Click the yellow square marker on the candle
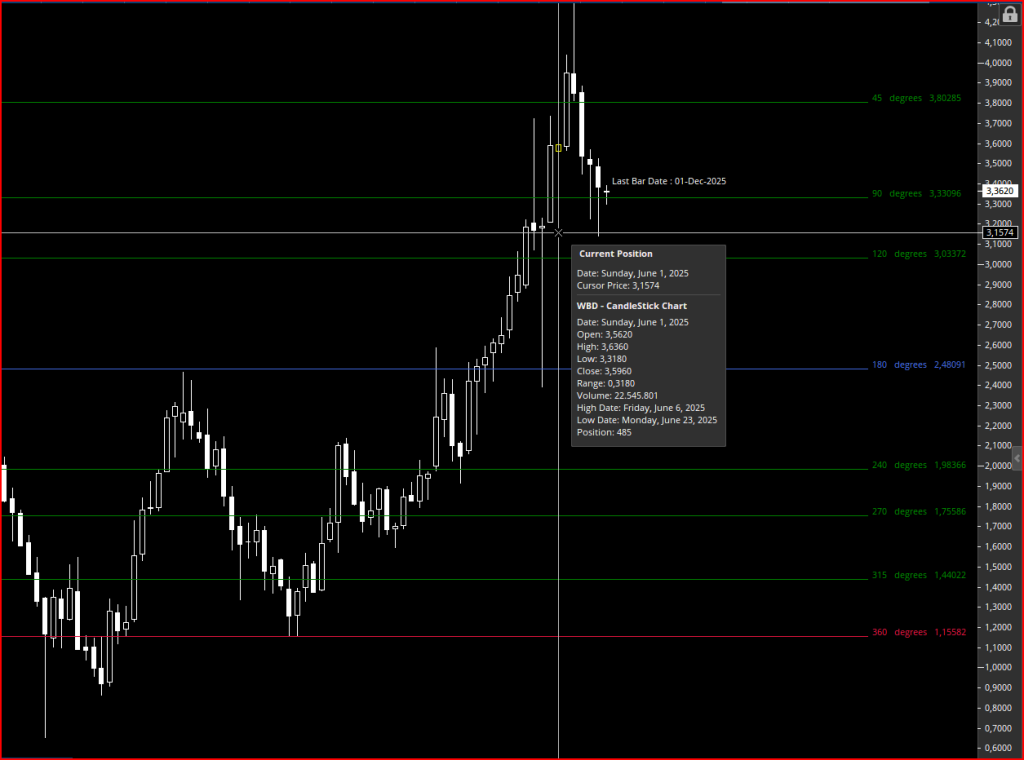Screen dimensions: 1024x760 558,148
